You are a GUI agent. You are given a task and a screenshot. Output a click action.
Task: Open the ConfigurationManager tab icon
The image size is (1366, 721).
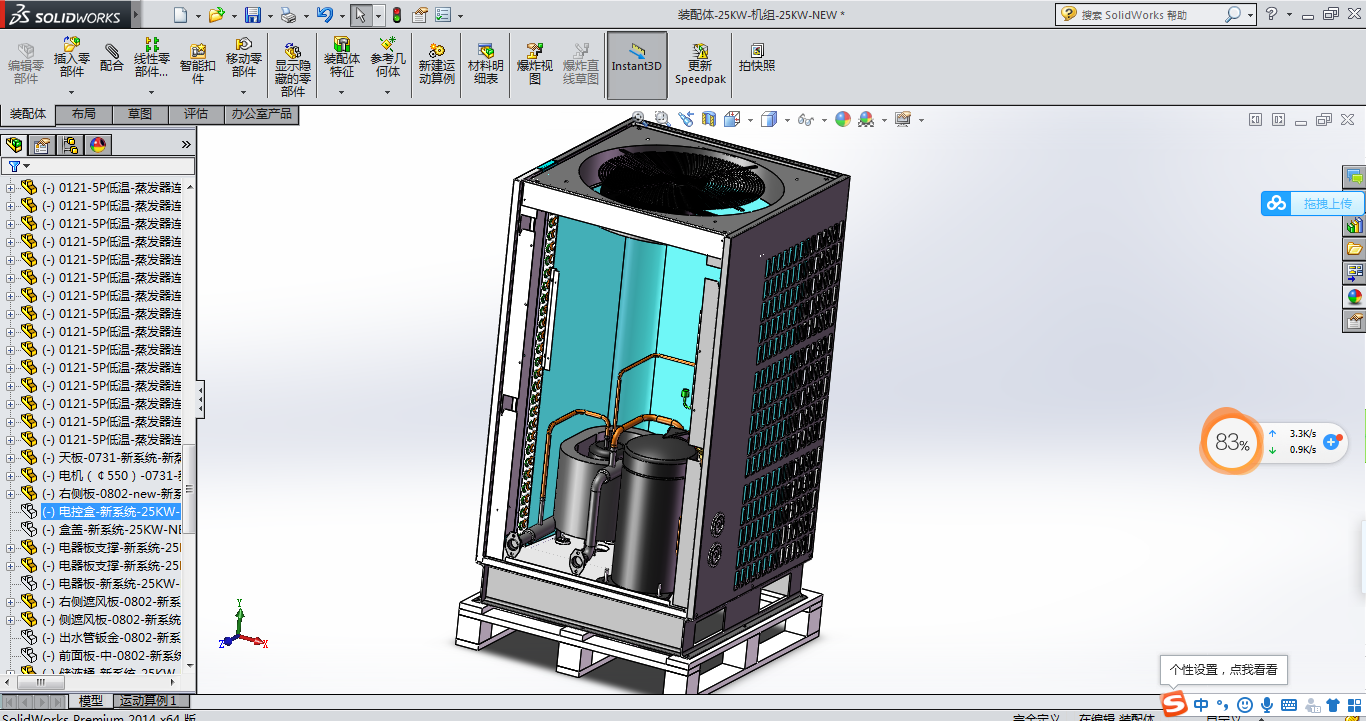point(70,145)
